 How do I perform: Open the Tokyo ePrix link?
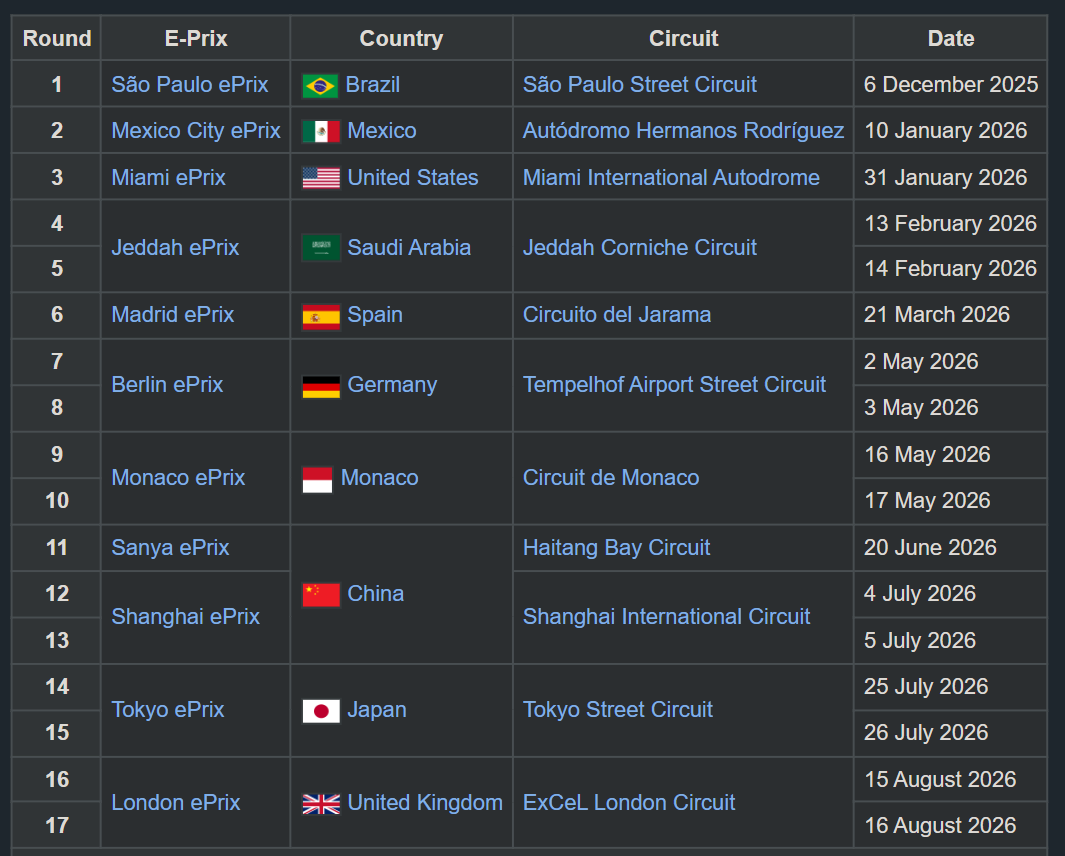[168, 710]
